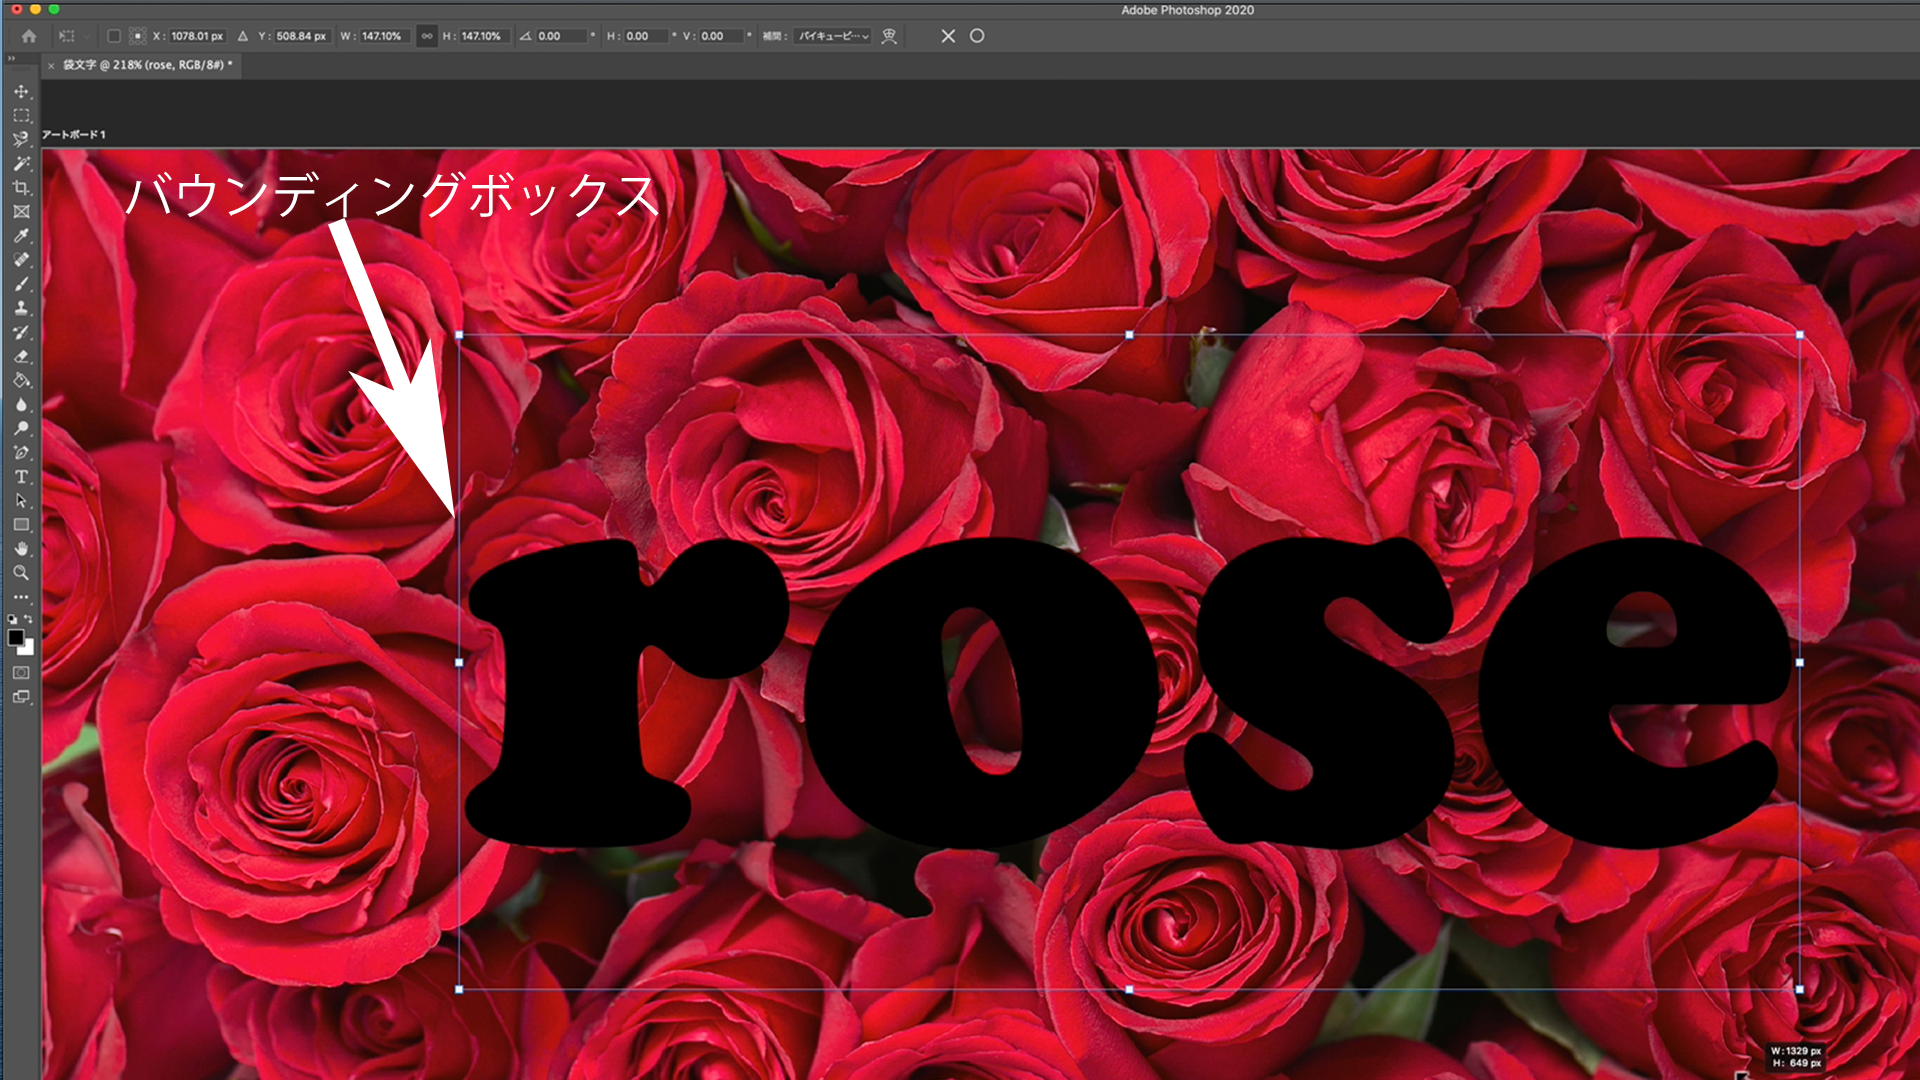Image resolution: width=1920 pixels, height=1080 pixels.
Task: Click the reference point location grid
Action: 138,36
